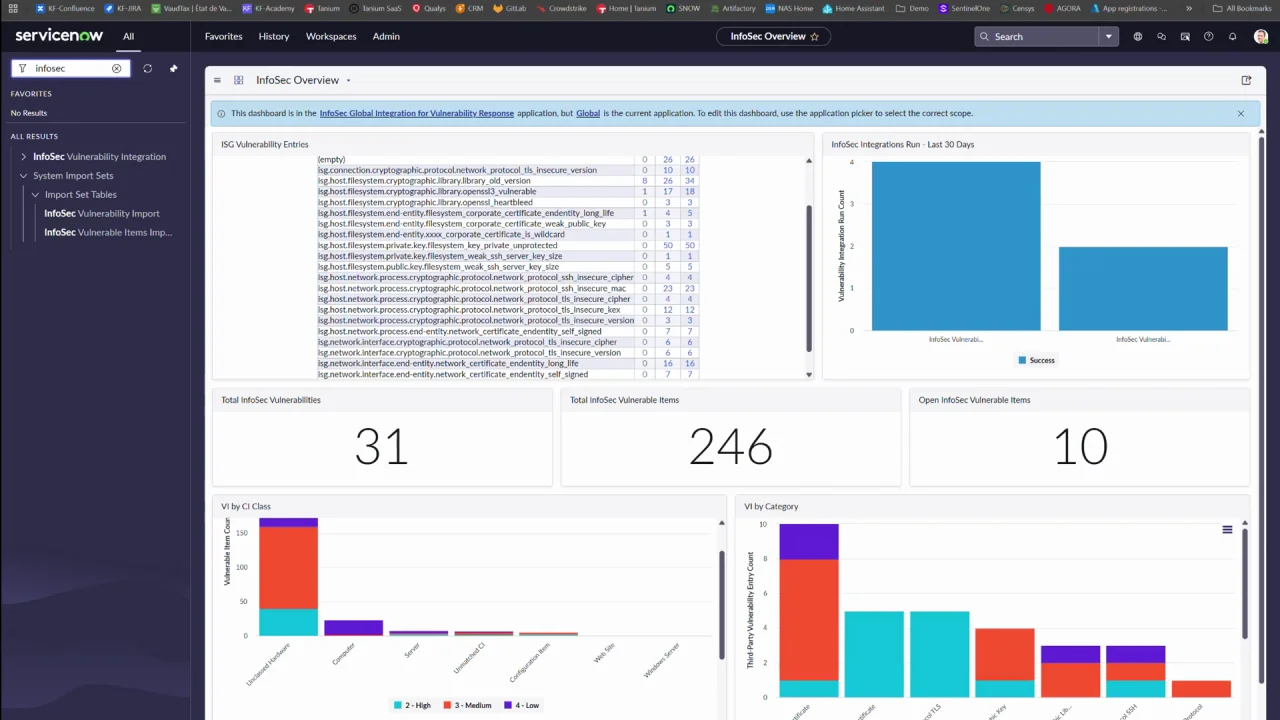Click the key_private_unprotected entry row
The height and width of the screenshot is (720, 1280).
click(506, 245)
